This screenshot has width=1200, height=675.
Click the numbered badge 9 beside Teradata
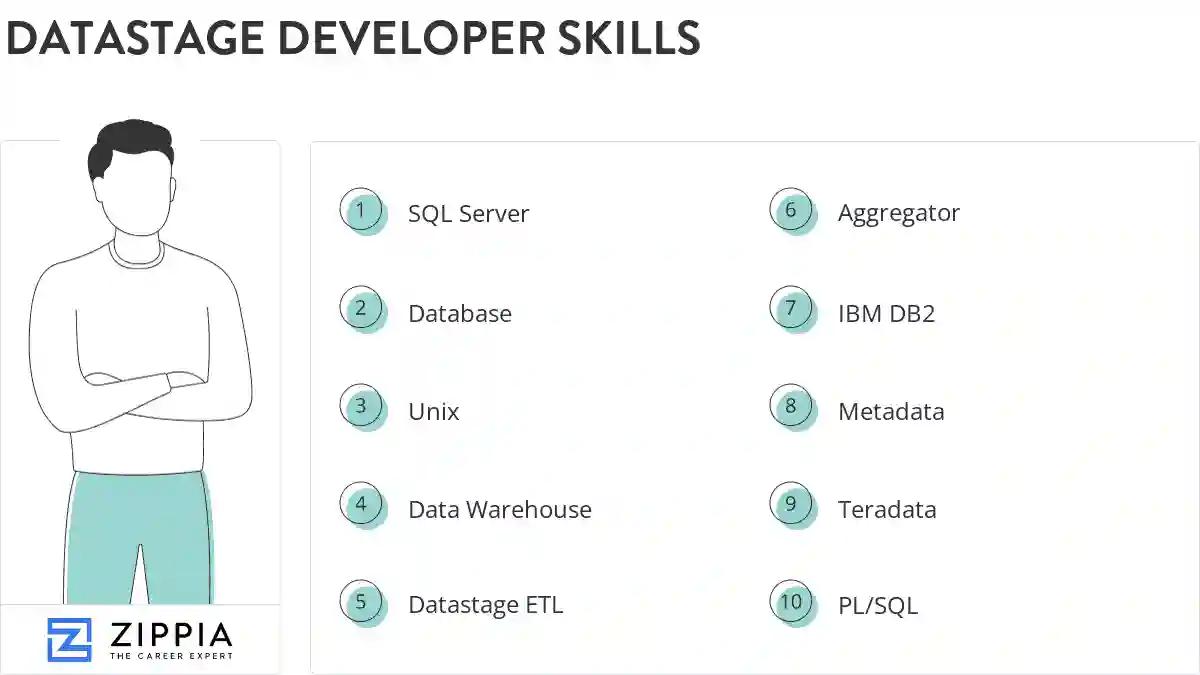click(792, 505)
